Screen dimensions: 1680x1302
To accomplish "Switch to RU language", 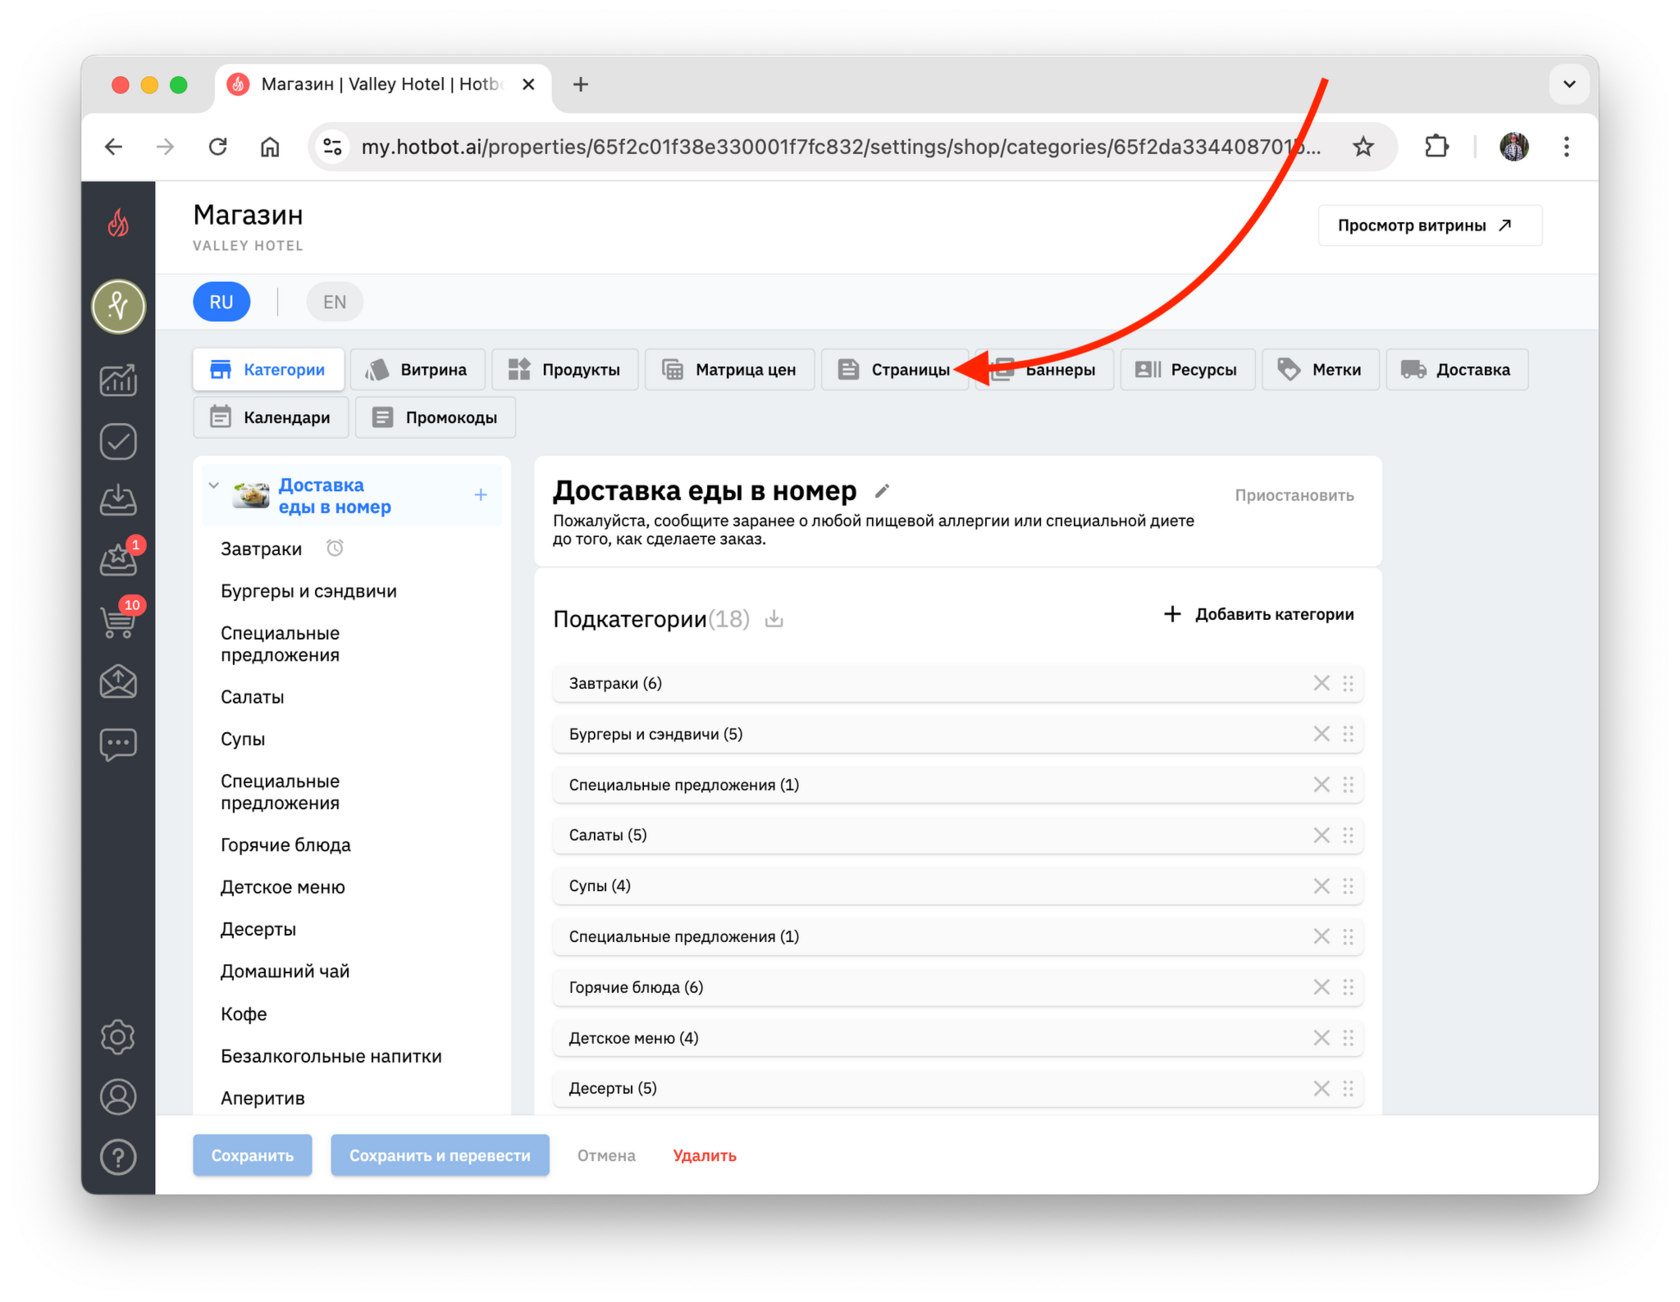I will pyautogui.click(x=222, y=302).
